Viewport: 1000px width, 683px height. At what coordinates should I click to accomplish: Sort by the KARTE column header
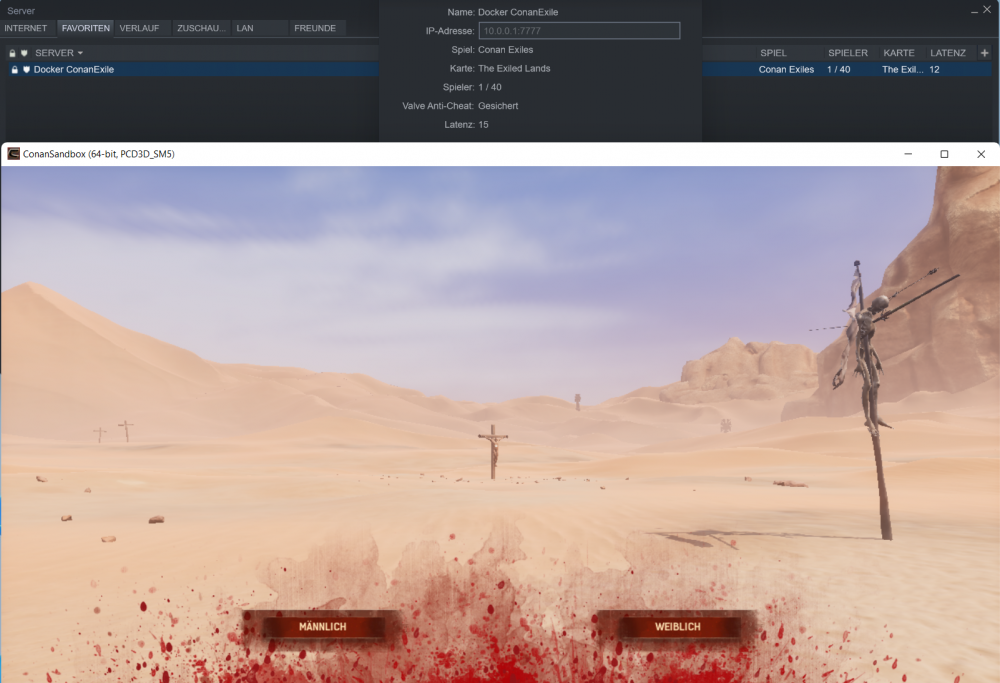point(899,53)
